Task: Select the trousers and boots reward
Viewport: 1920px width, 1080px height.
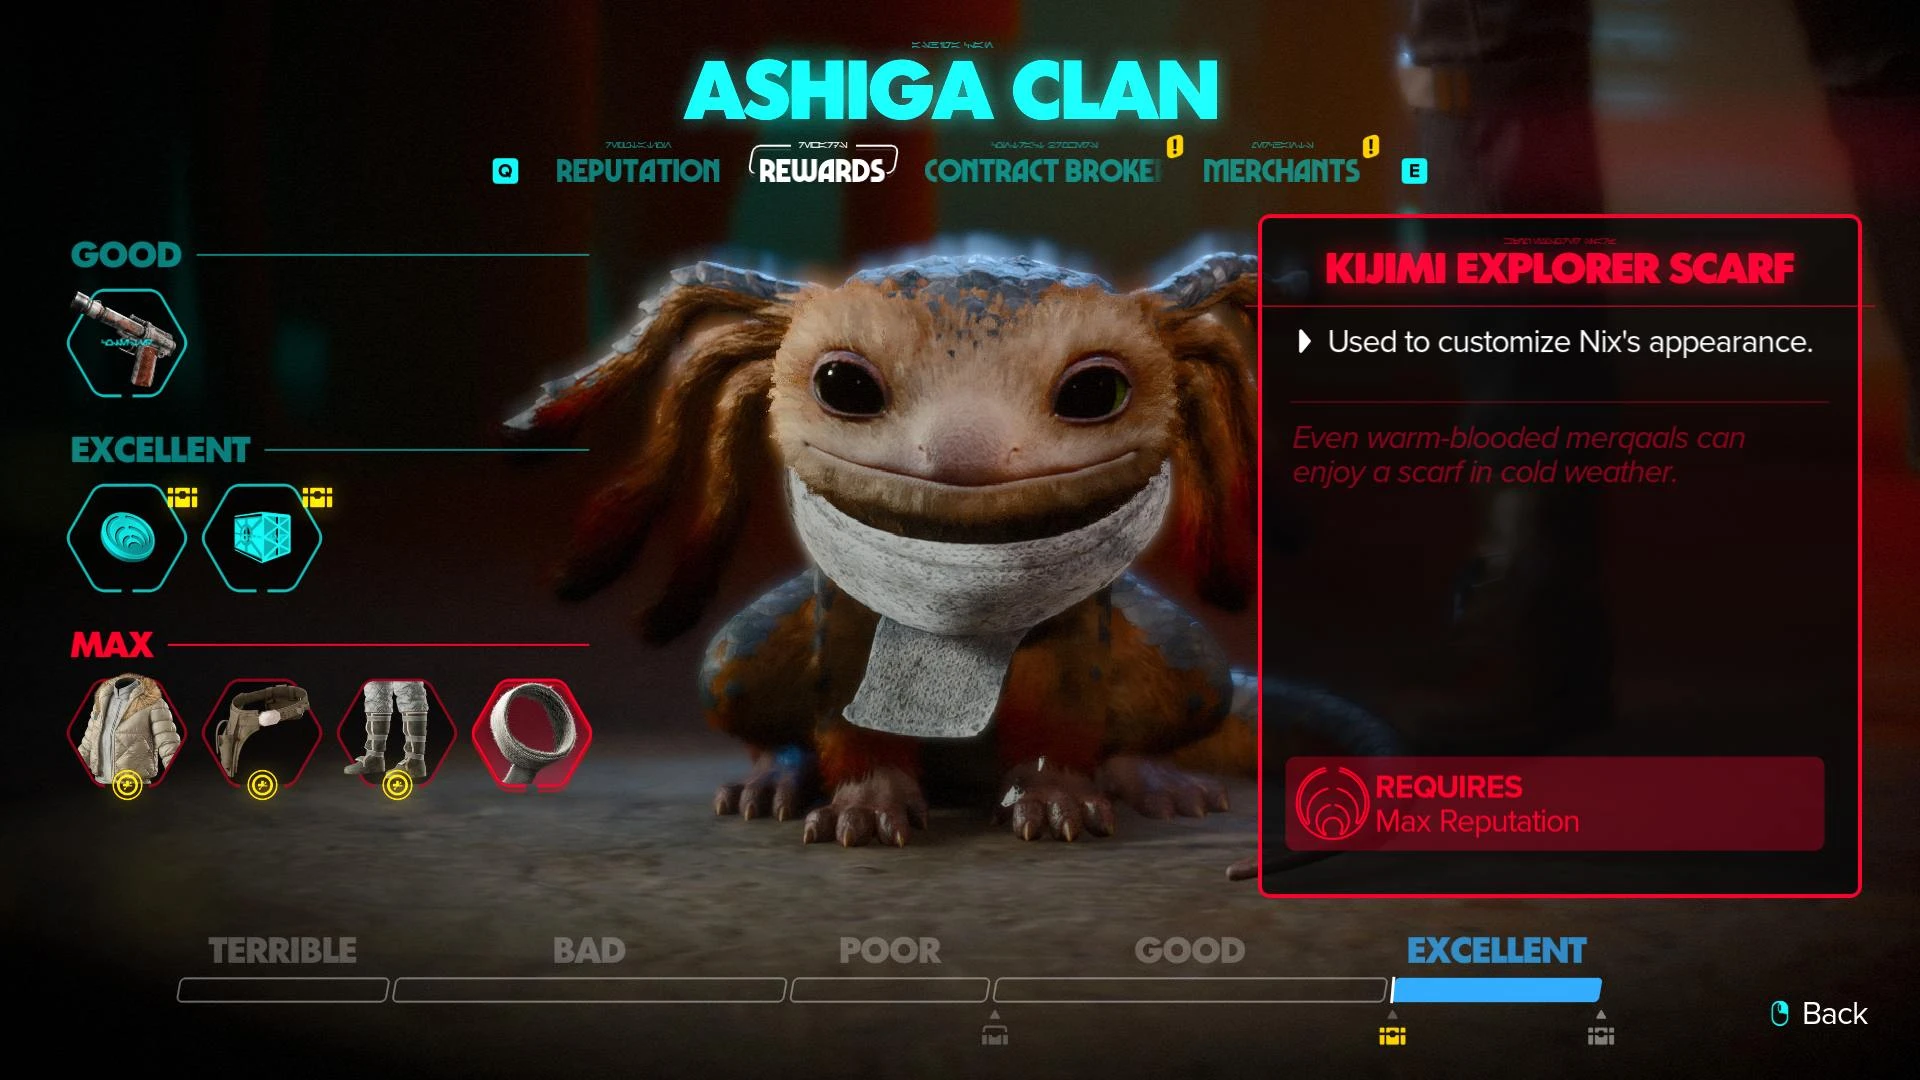Action: [397, 733]
